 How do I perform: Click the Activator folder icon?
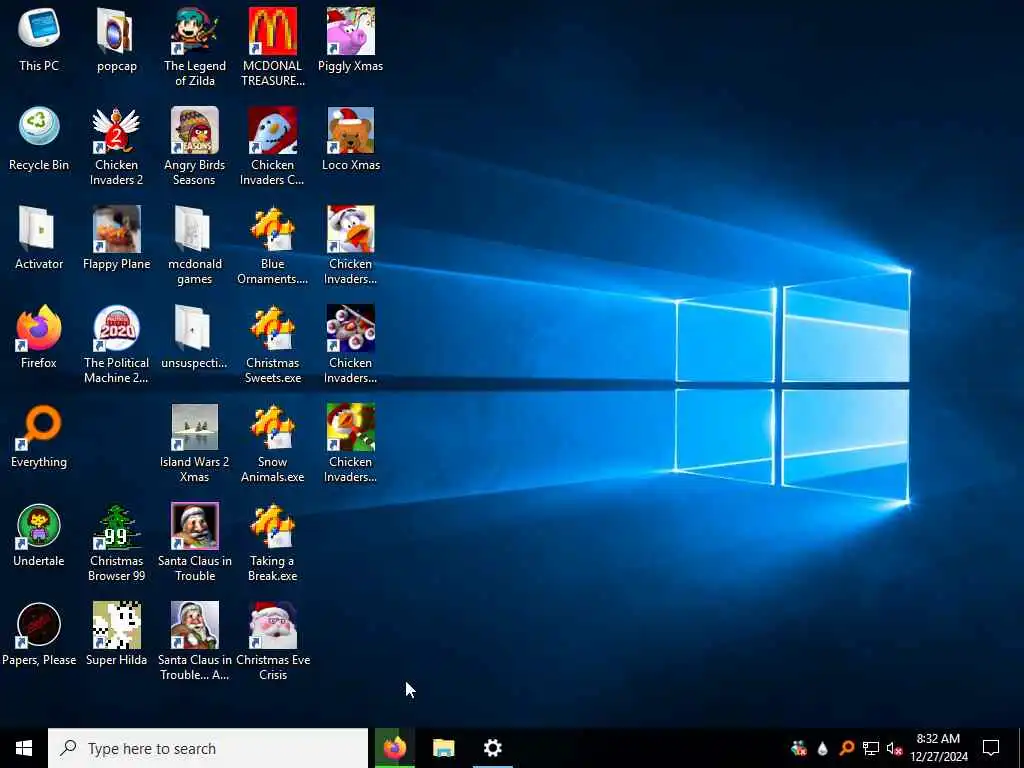coord(39,229)
